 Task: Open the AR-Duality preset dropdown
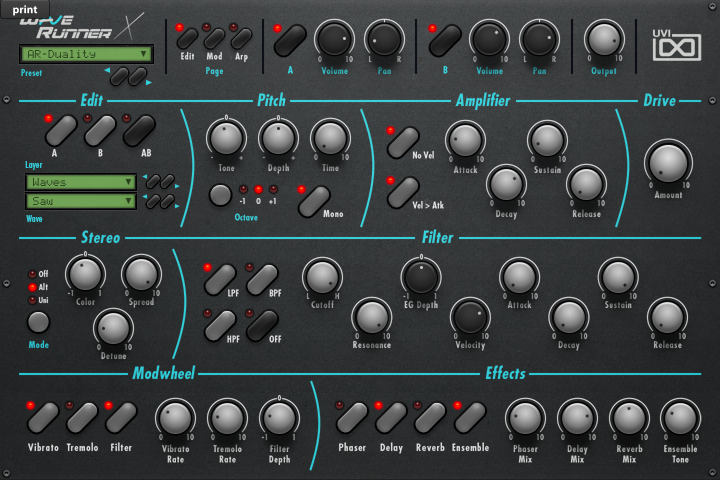(x=86, y=54)
